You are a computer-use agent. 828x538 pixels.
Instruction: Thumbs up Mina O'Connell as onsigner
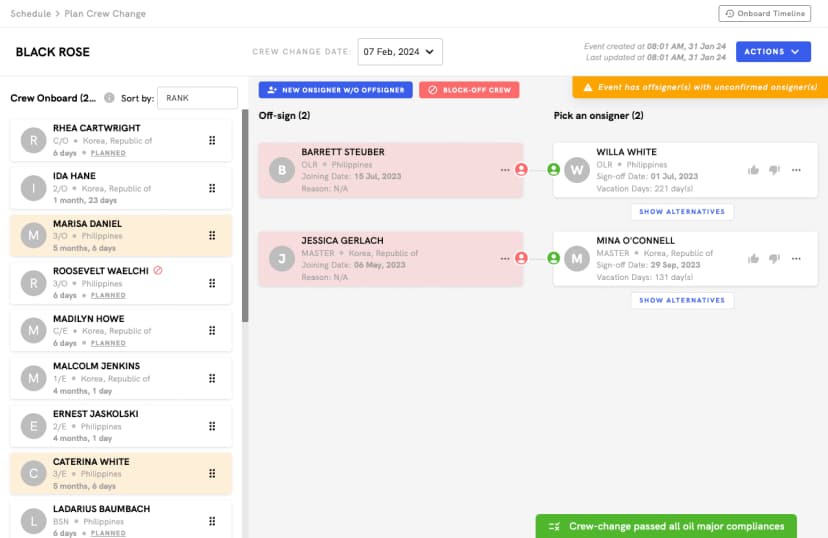[754, 258]
